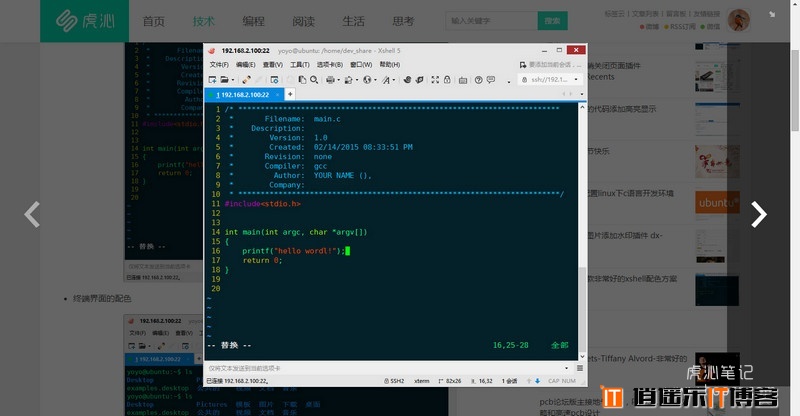Click the Lock padlock icon in toolbar
The width and height of the screenshot is (800, 416).
(447, 80)
